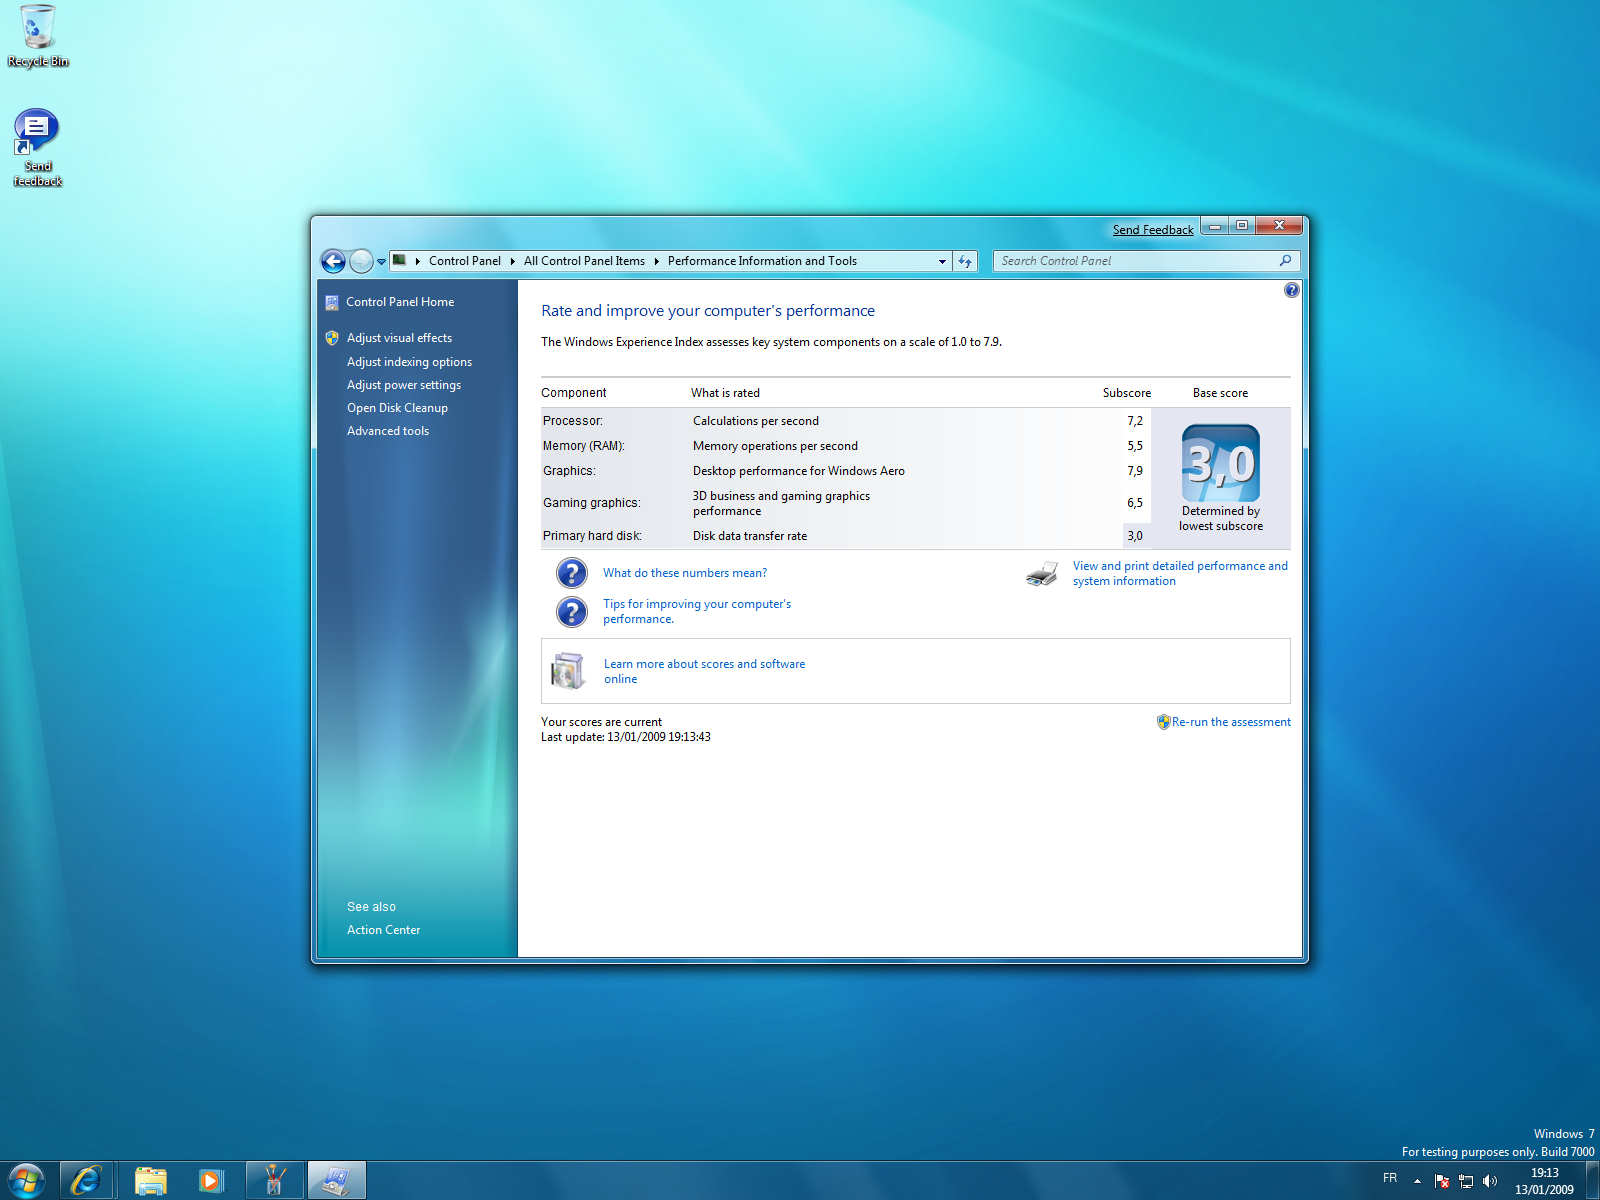This screenshot has height=1200, width=1600.
Task: Click the FR language indicator
Action: (x=1390, y=1178)
